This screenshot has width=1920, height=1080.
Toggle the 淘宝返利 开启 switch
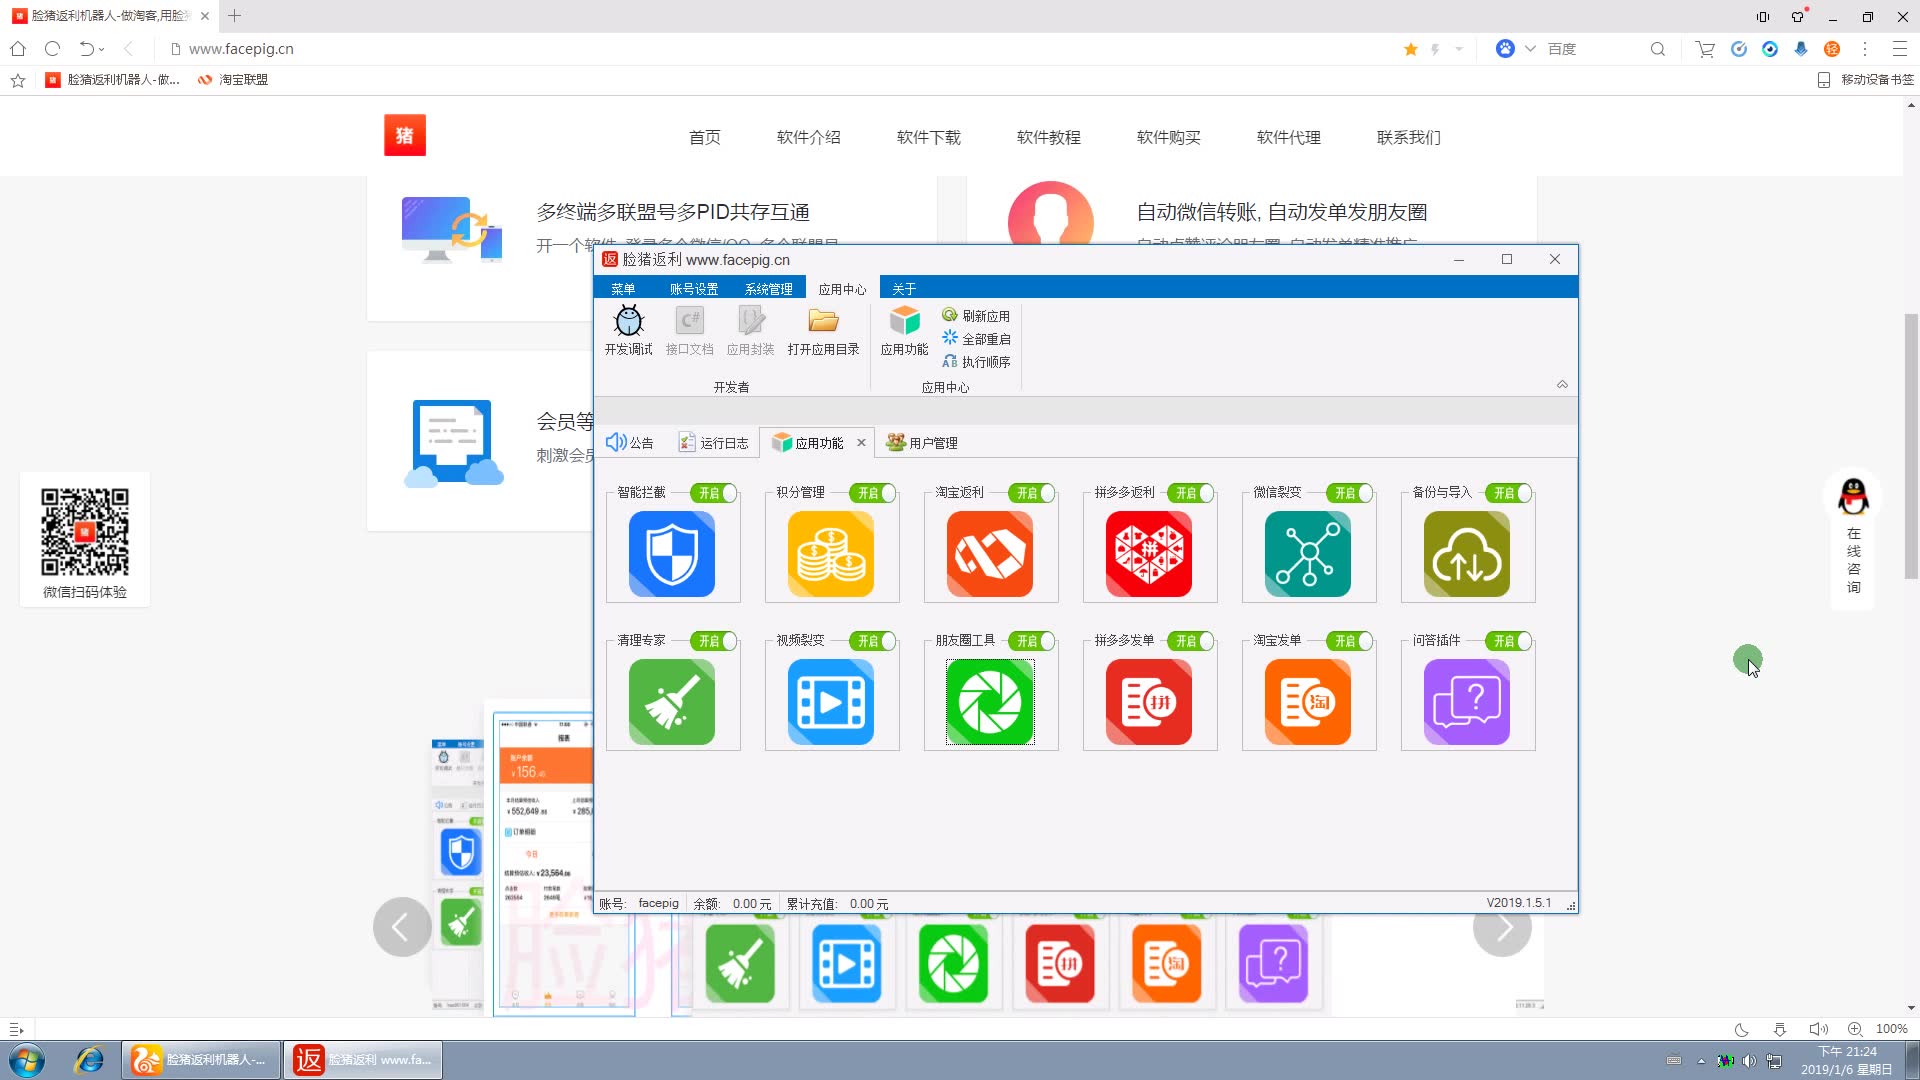(x=1032, y=493)
